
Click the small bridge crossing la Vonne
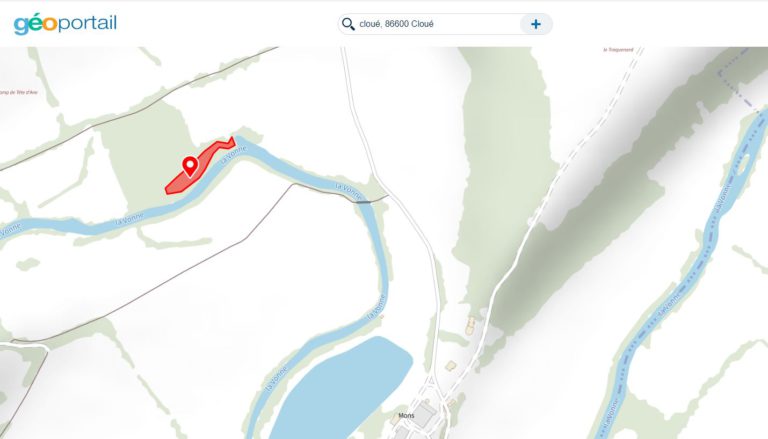click(x=363, y=202)
